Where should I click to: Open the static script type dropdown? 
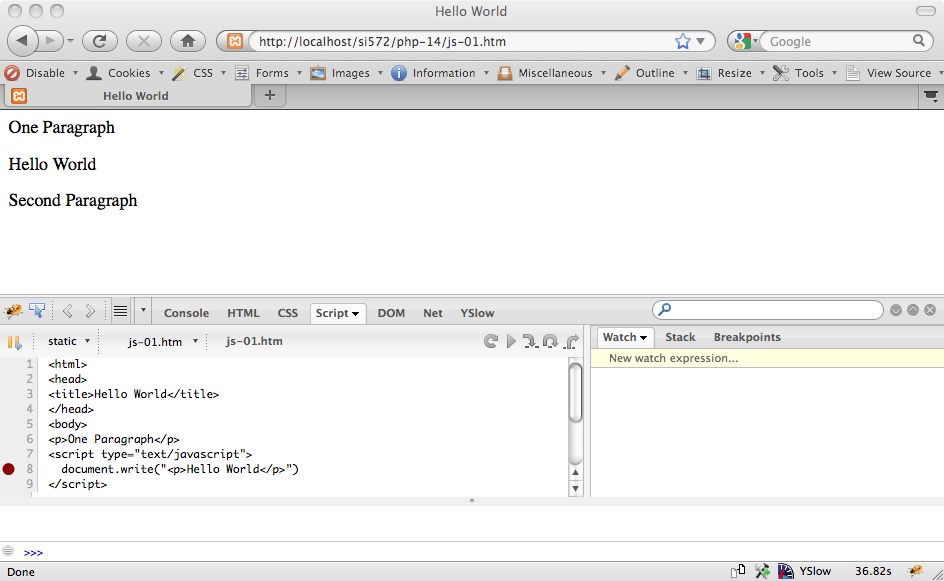69,341
